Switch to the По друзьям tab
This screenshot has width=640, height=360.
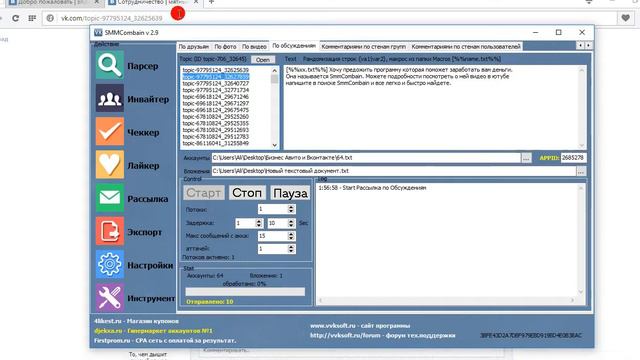193,47
